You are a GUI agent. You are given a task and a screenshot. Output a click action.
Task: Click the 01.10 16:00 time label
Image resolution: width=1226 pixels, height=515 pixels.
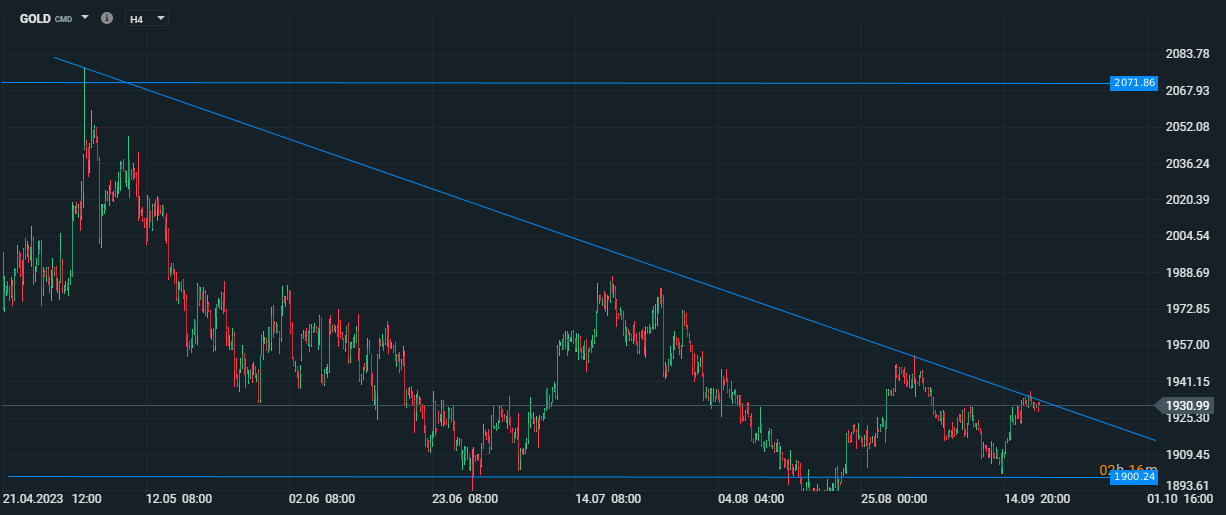click(1180, 498)
